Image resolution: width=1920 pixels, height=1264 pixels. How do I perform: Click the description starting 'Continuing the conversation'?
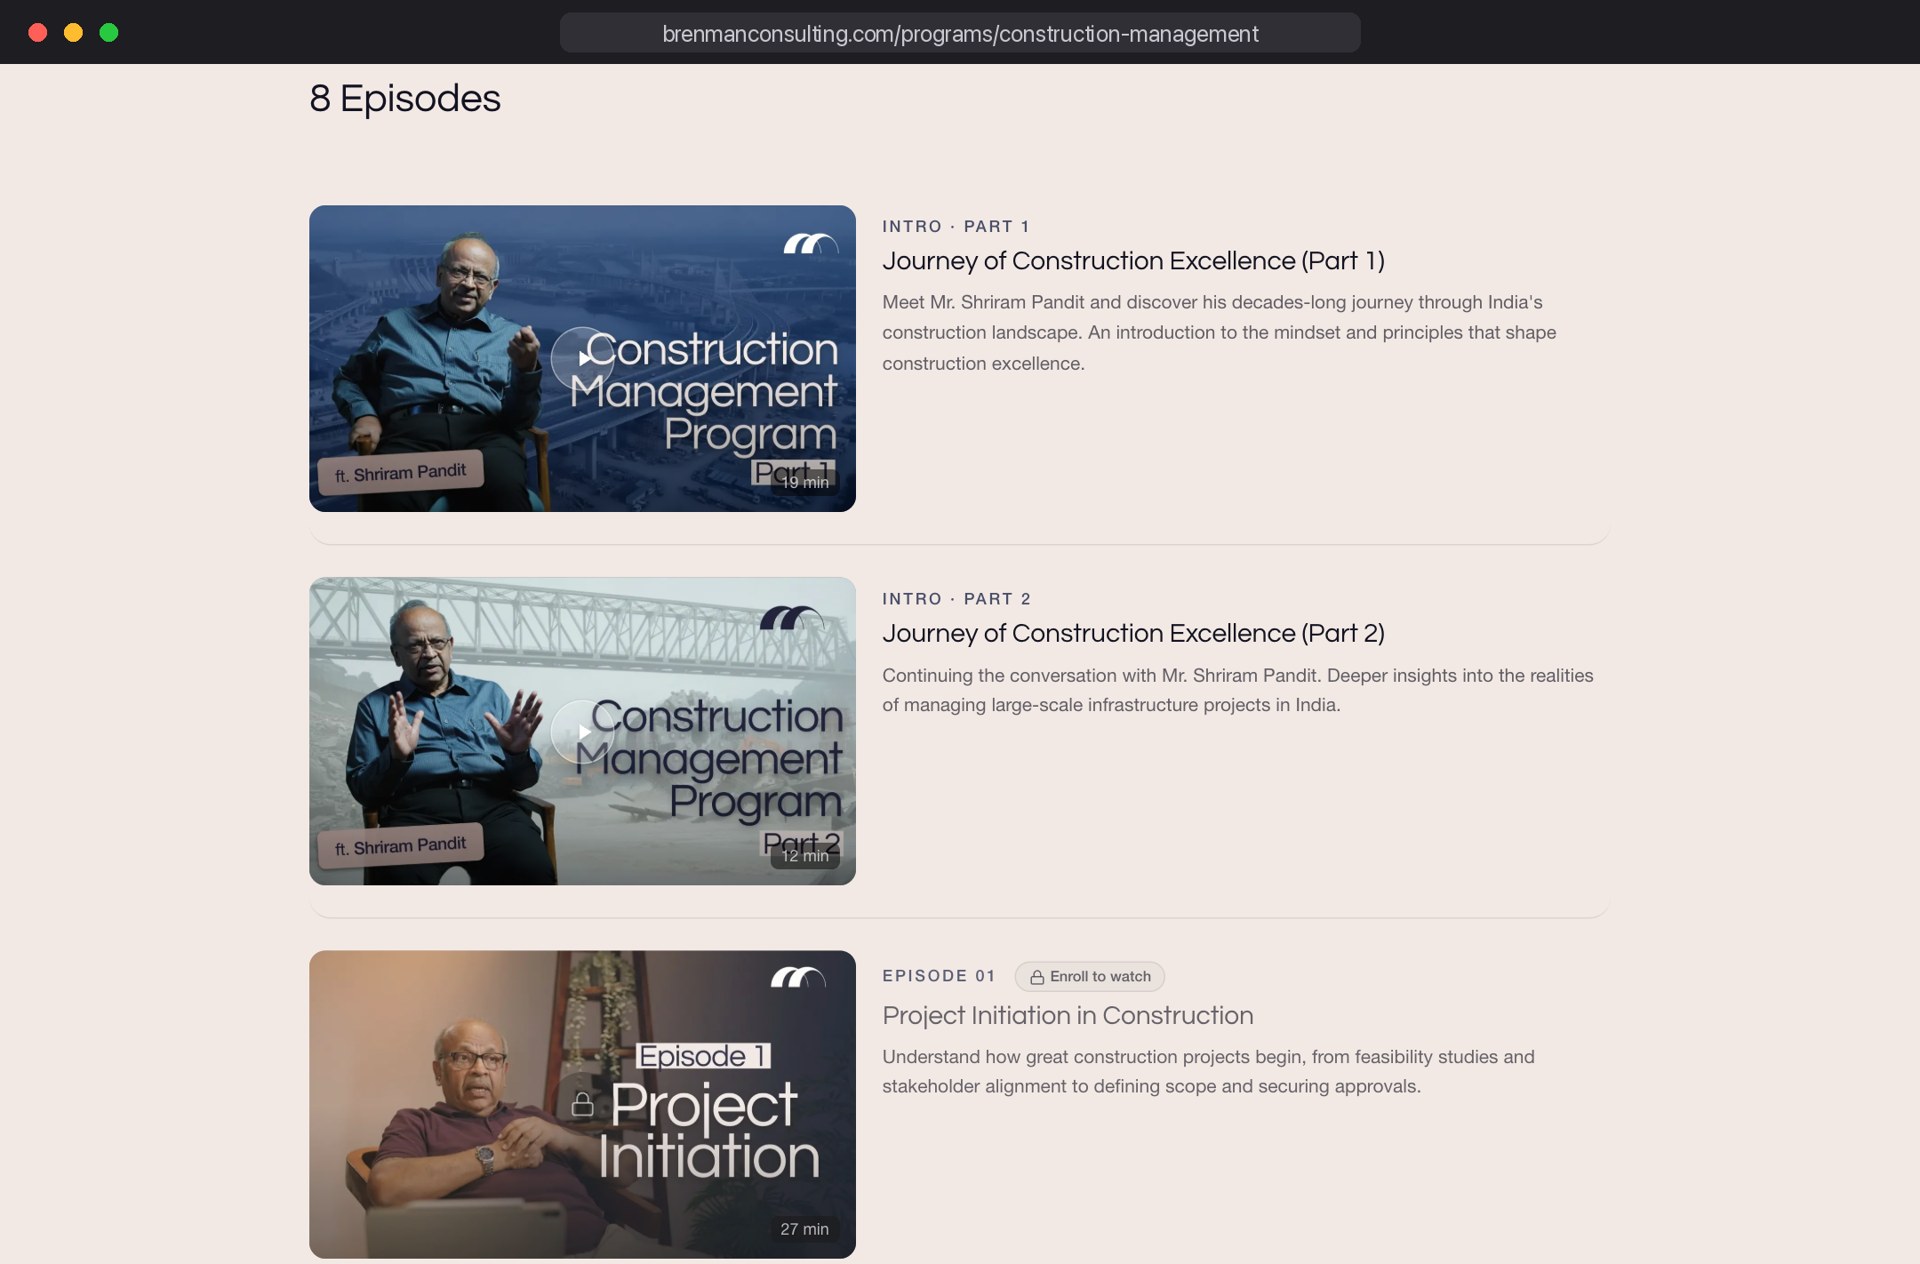[1238, 690]
